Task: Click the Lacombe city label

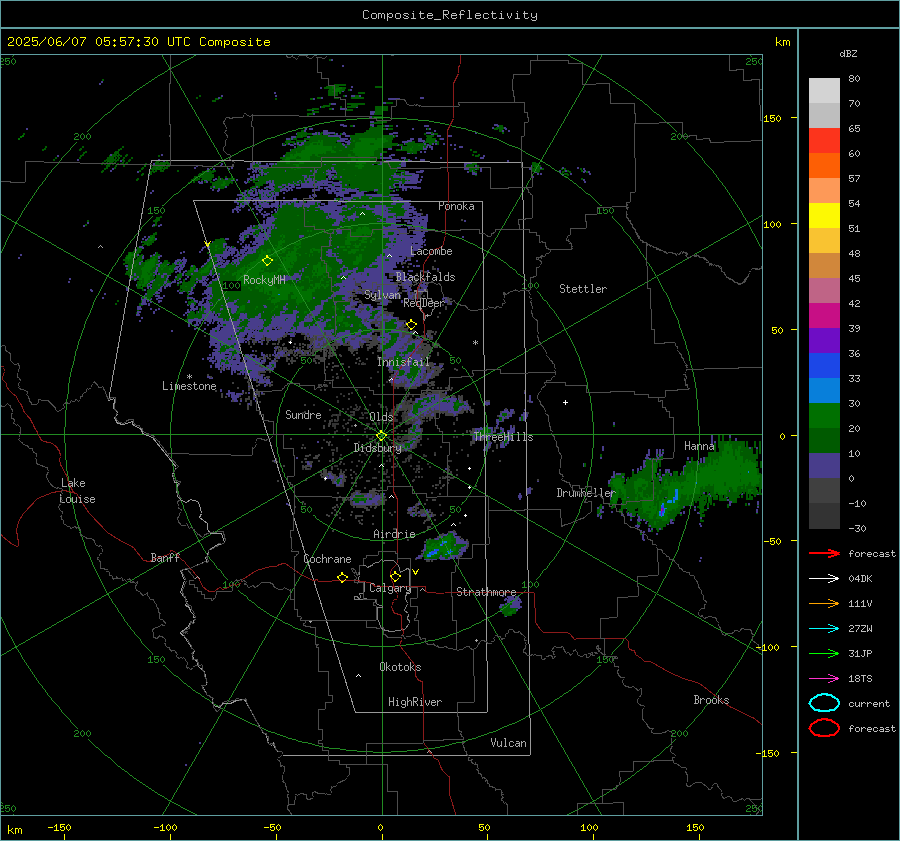Action: 431,251
